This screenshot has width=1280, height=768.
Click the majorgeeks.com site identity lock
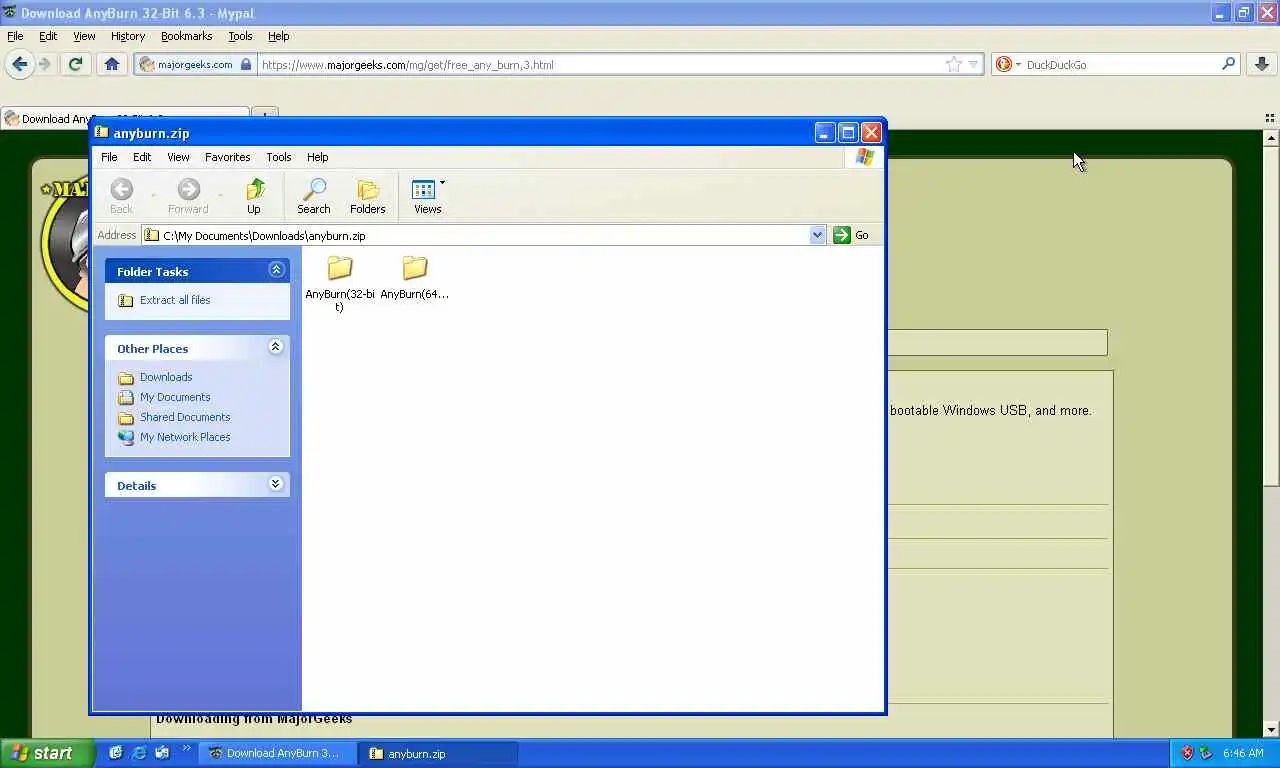tap(246, 64)
